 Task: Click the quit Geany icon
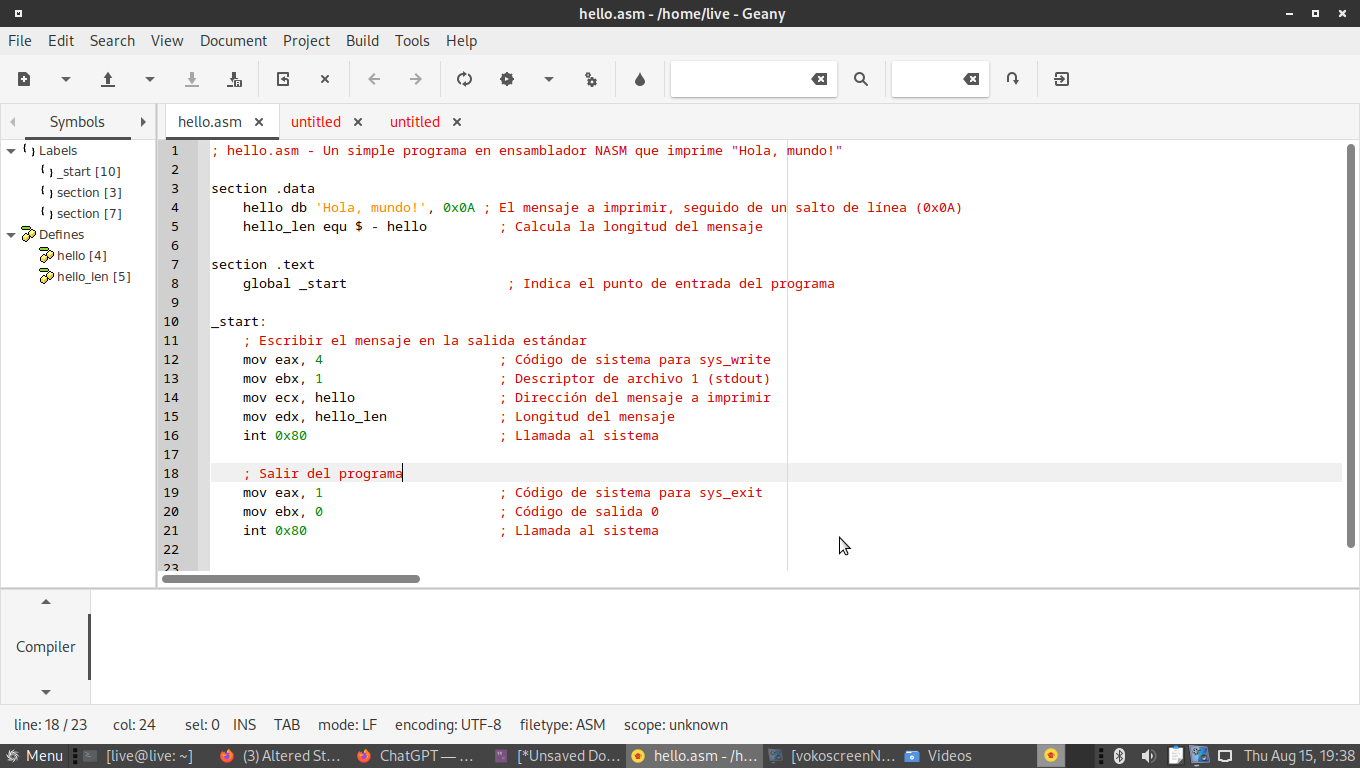coord(1062,79)
